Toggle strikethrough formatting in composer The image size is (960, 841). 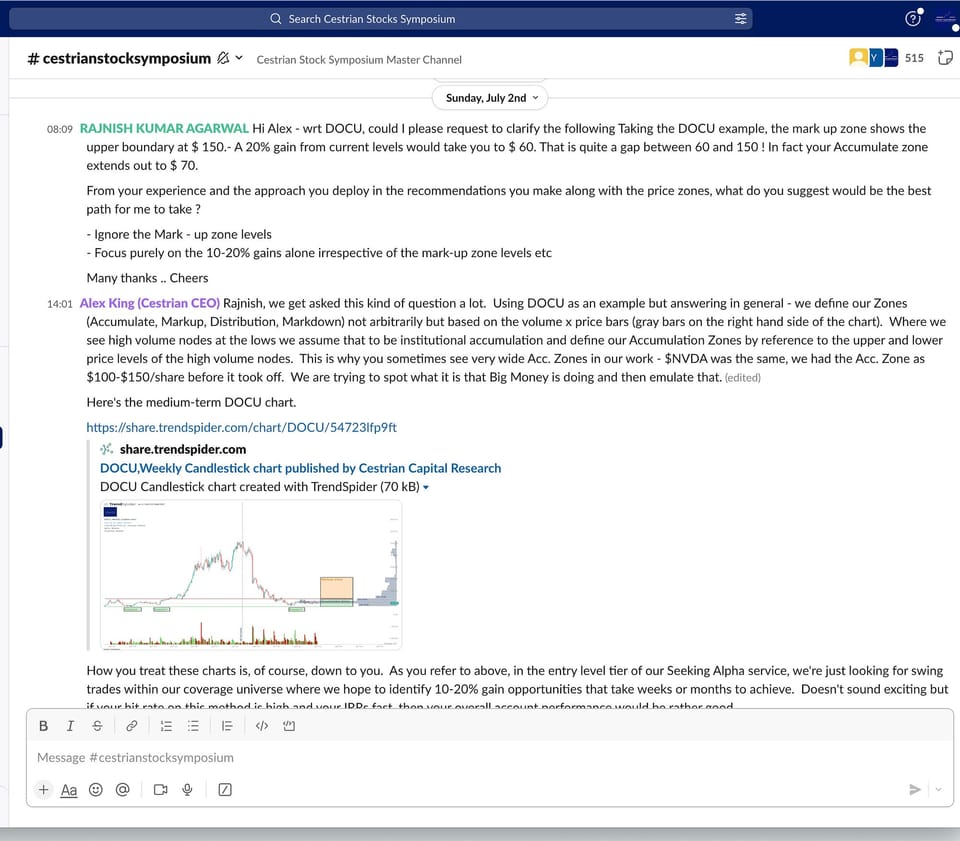[97, 726]
